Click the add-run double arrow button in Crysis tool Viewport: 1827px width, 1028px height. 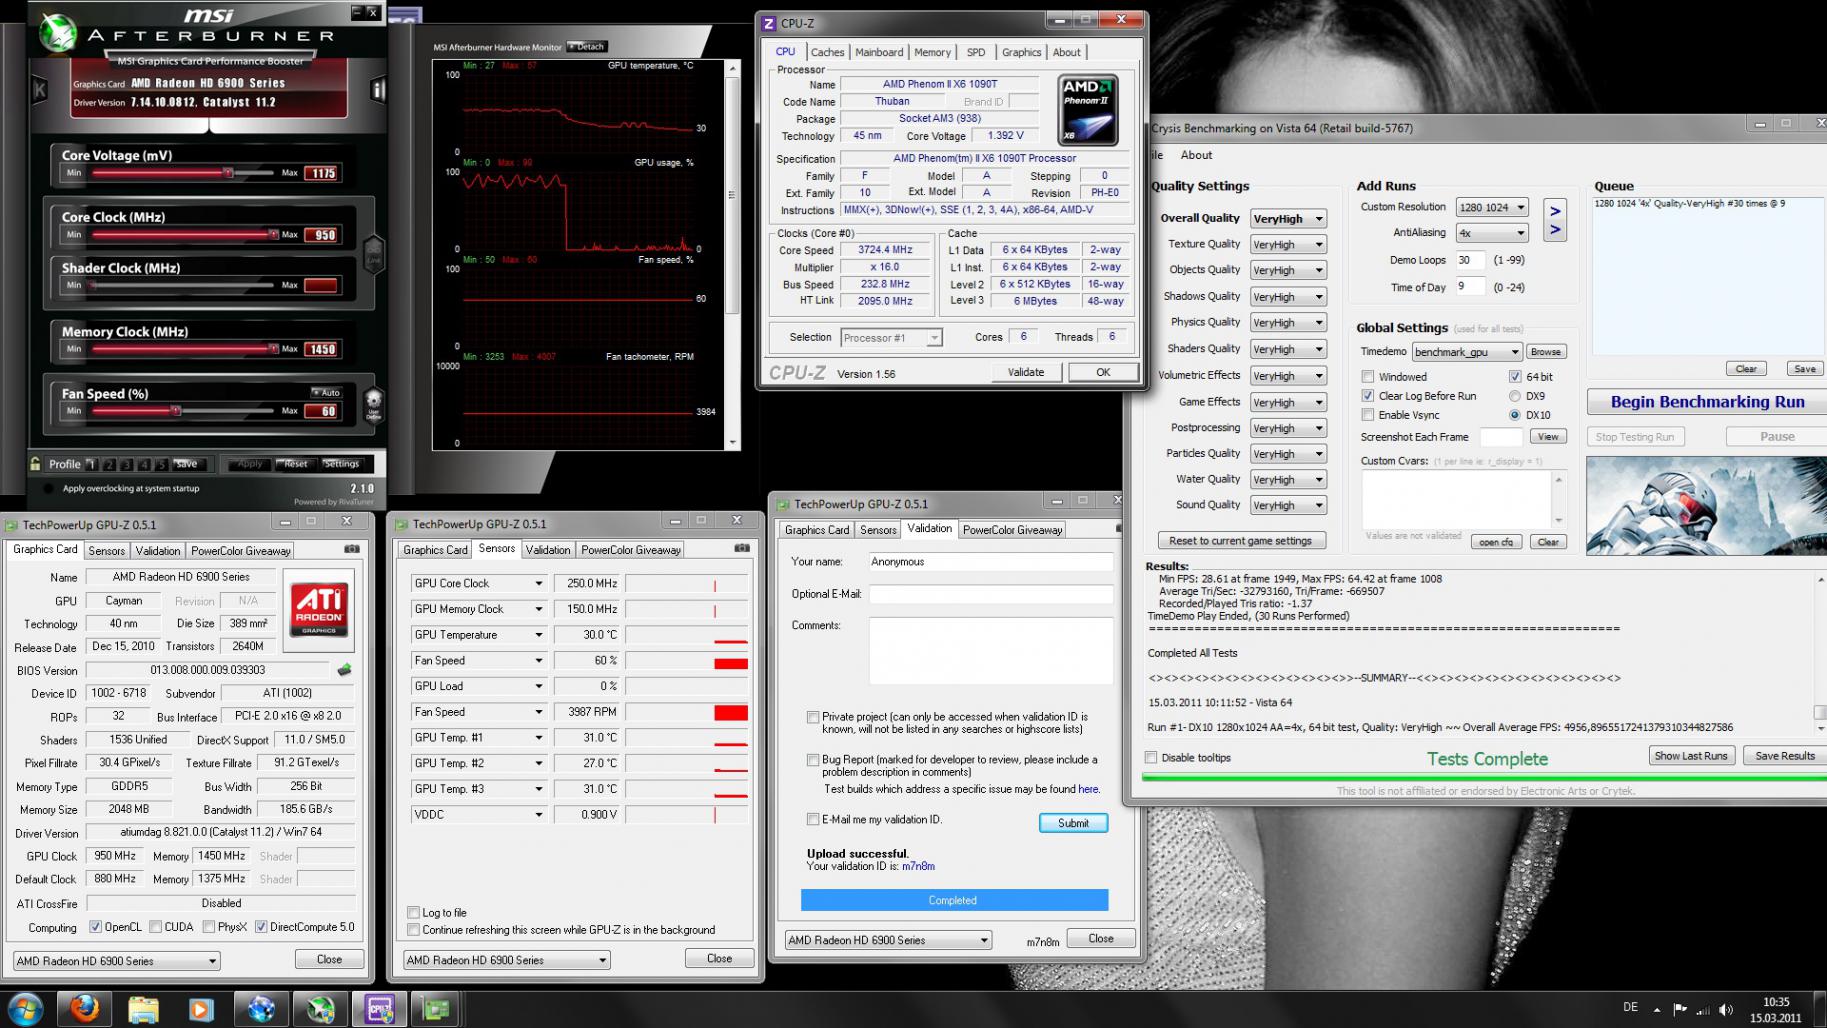[x=1555, y=220]
